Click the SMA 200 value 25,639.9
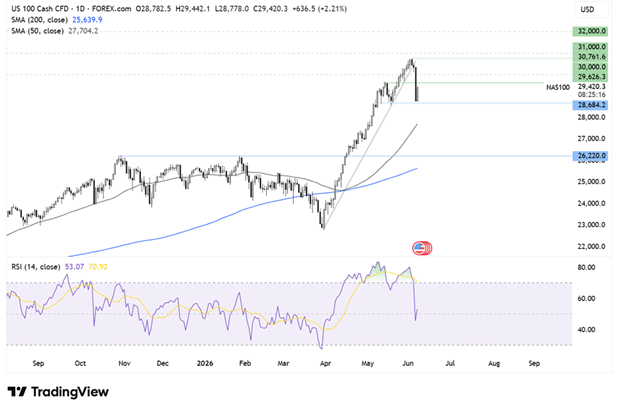Screen dimensions: 624x411 point(87,19)
